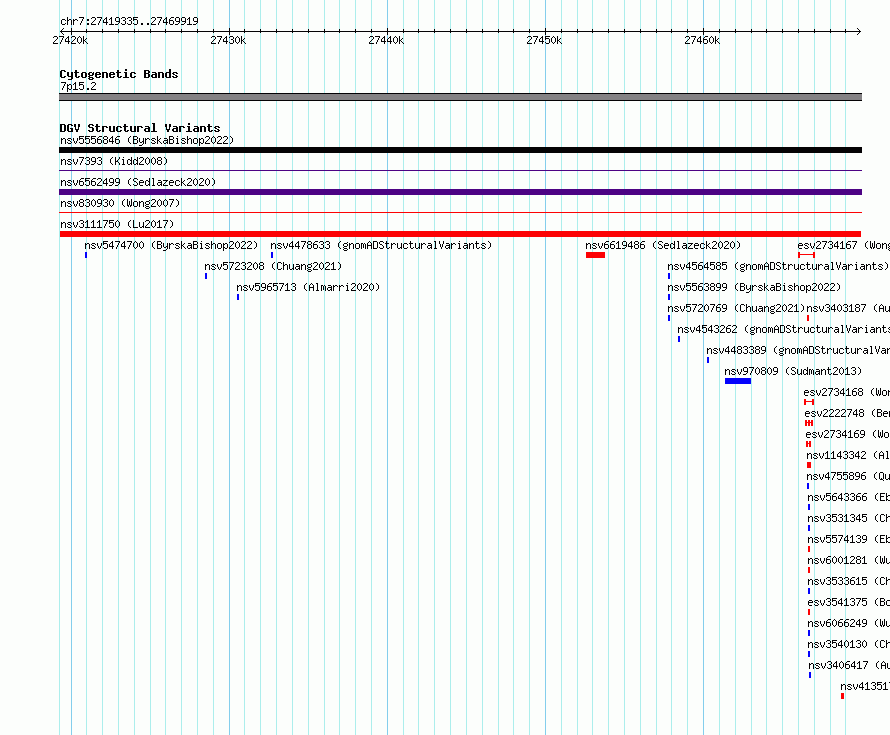Click the red marker below the bottom-most nsv413… label
Viewport: 890px width, 735px height.
(842, 696)
